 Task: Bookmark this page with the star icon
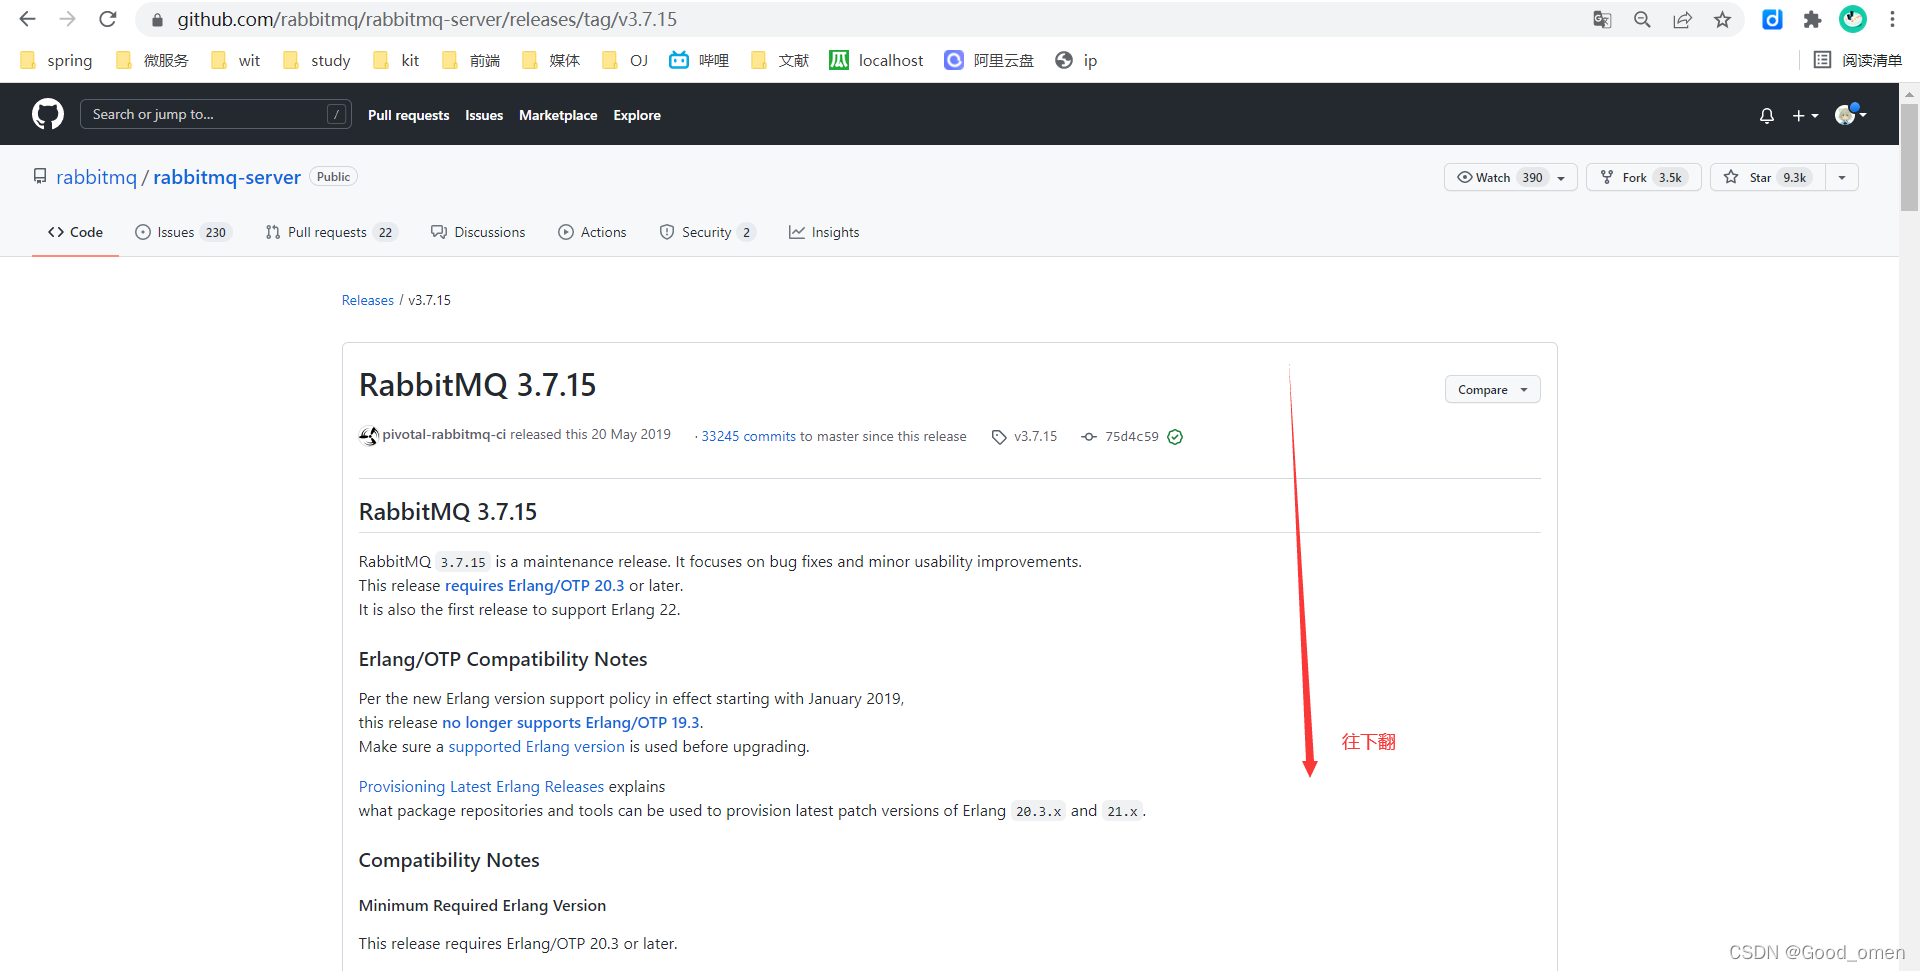(1722, 20)
